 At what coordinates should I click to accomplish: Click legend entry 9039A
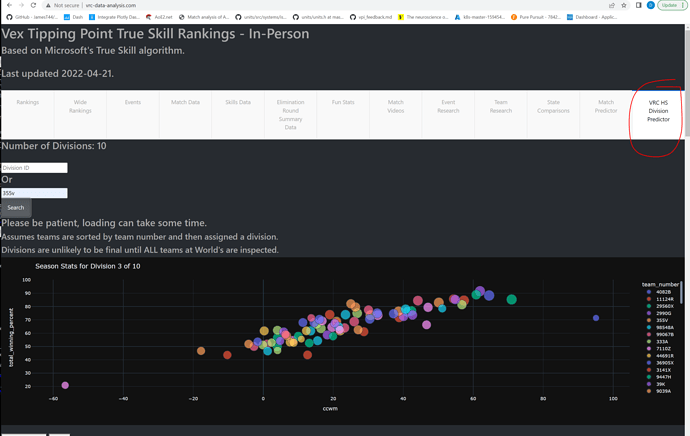(x=659, y=391)
